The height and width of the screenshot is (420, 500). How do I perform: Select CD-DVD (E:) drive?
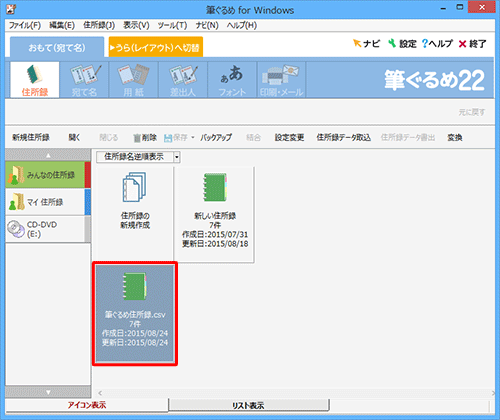(x=48, y=229)
